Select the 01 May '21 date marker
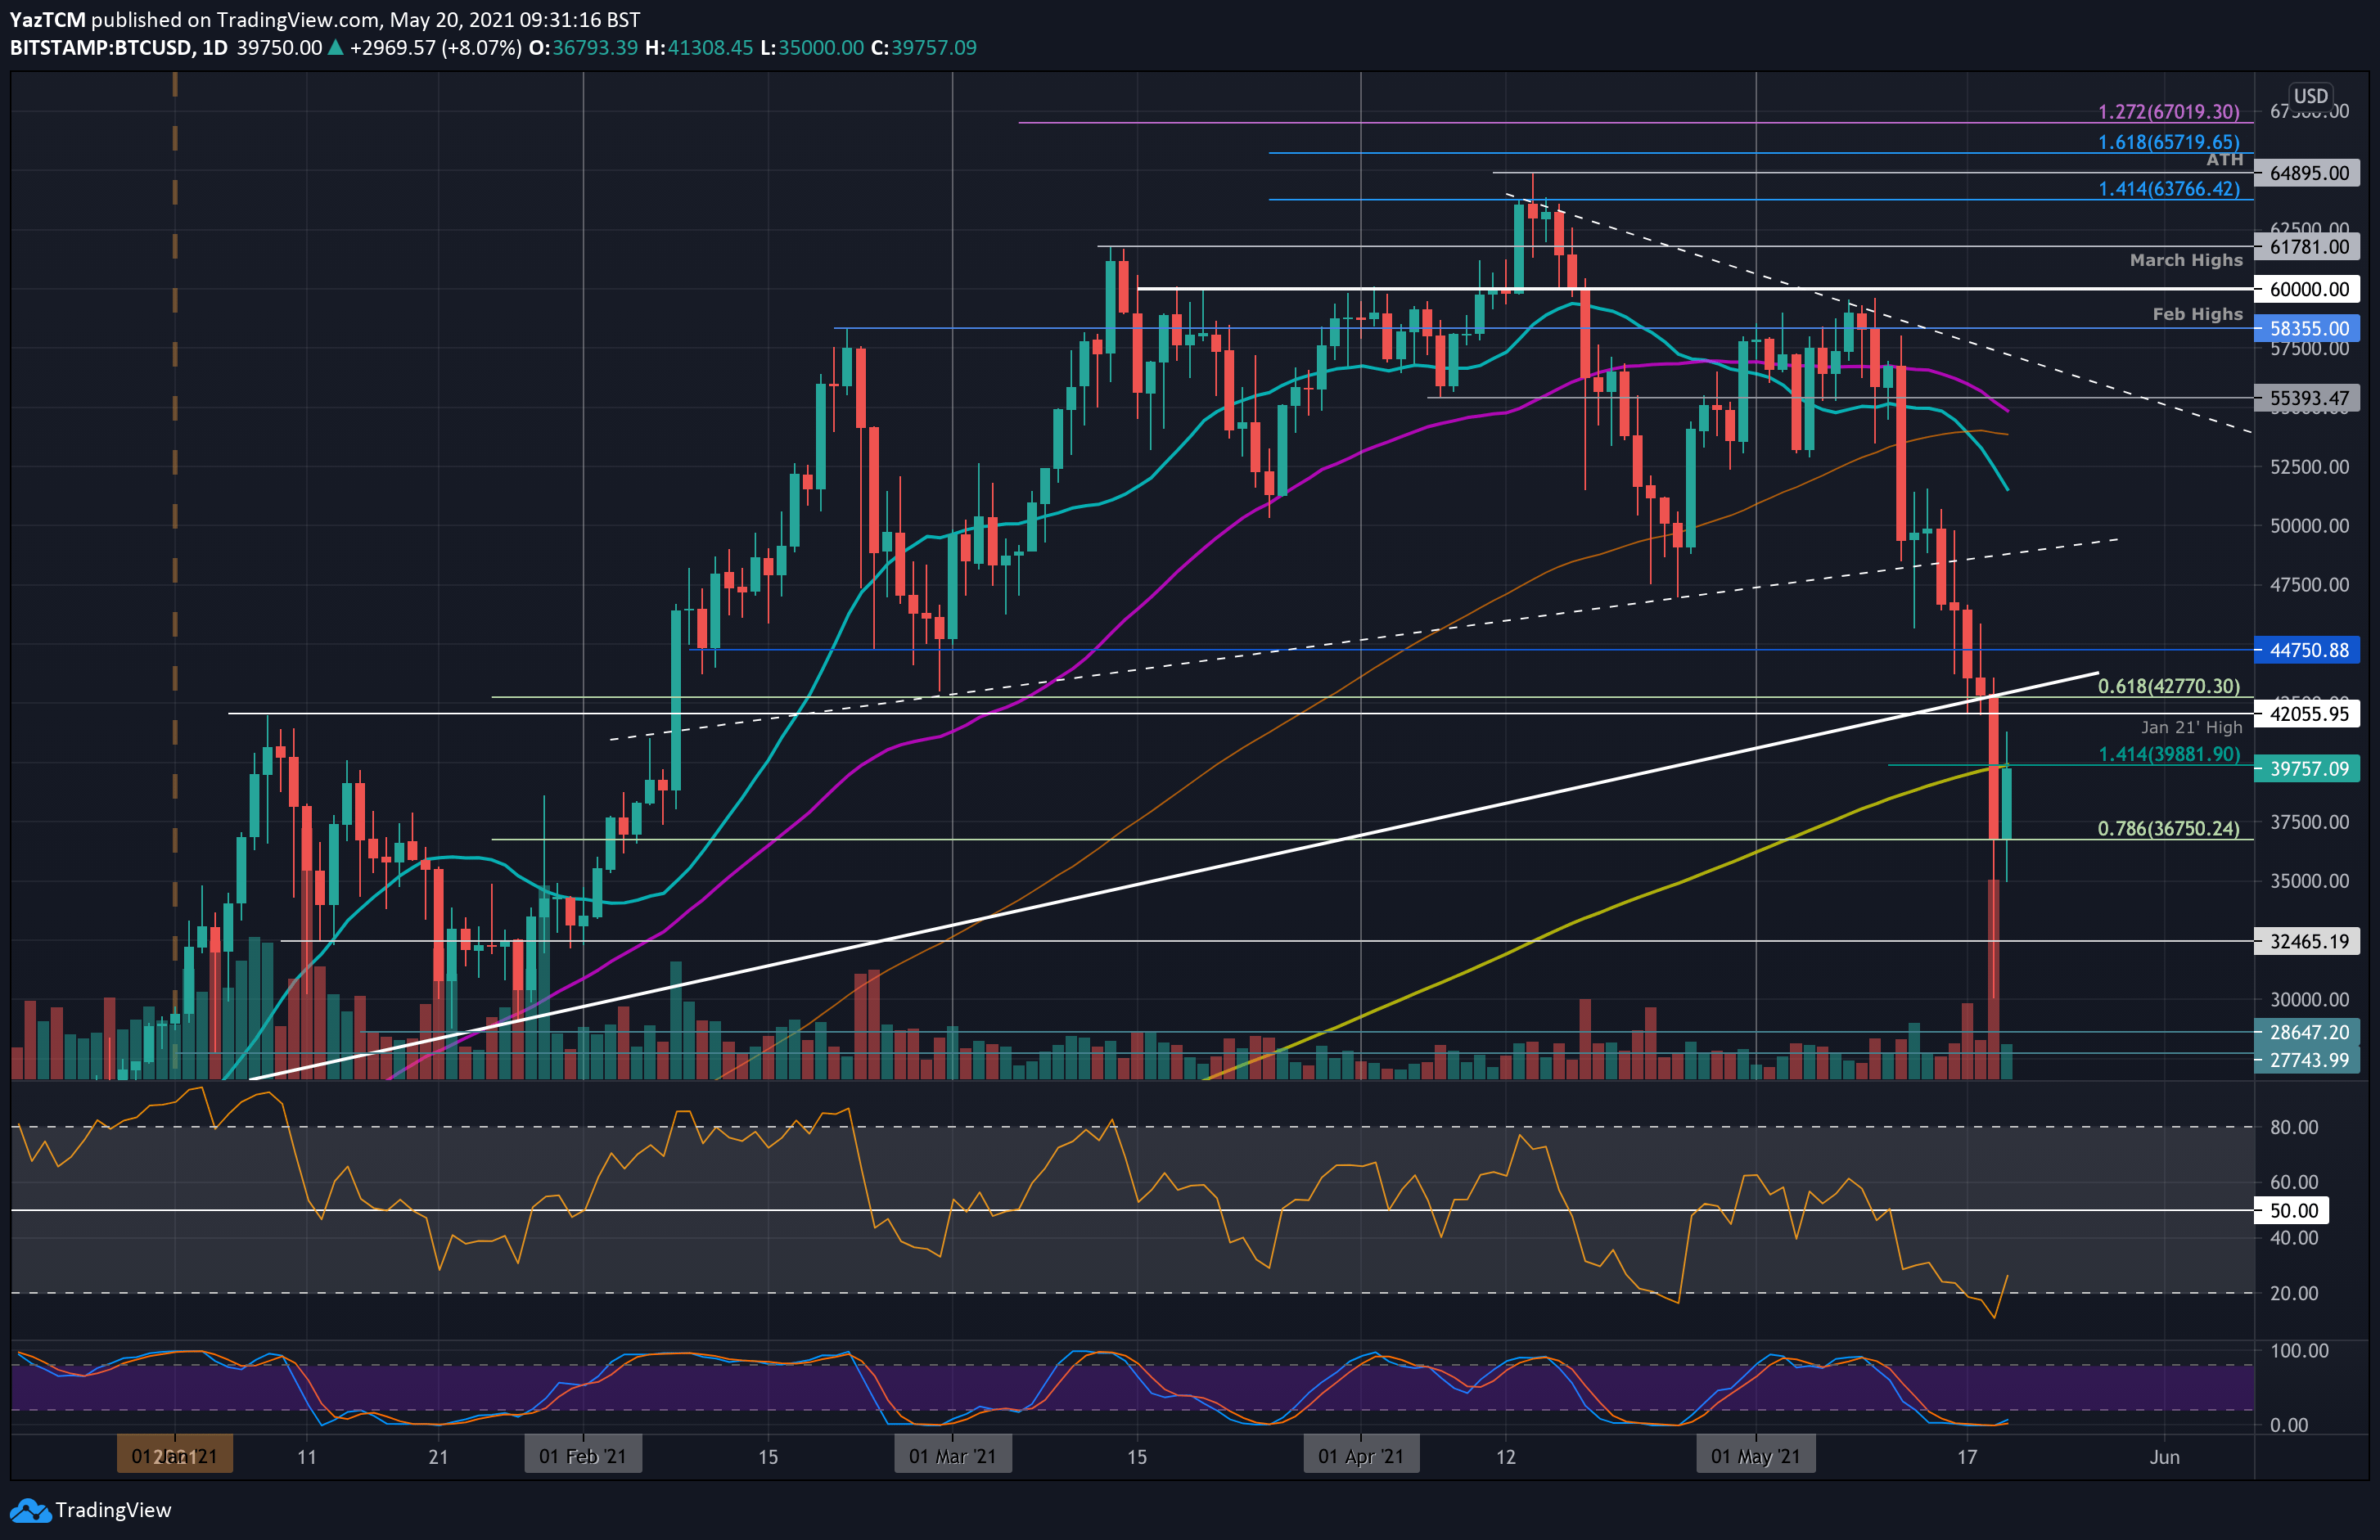 click(x=1755, y=1456)
